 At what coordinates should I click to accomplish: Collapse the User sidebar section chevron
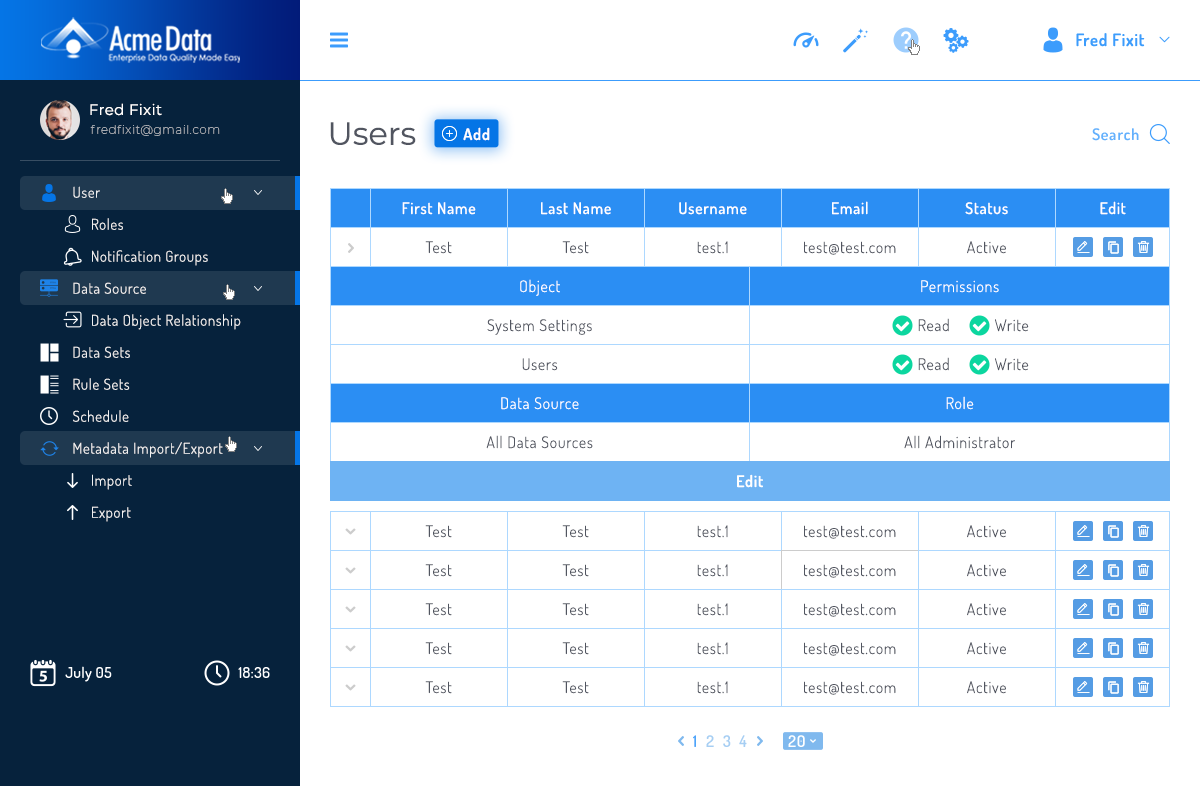[x=258, y=193]
